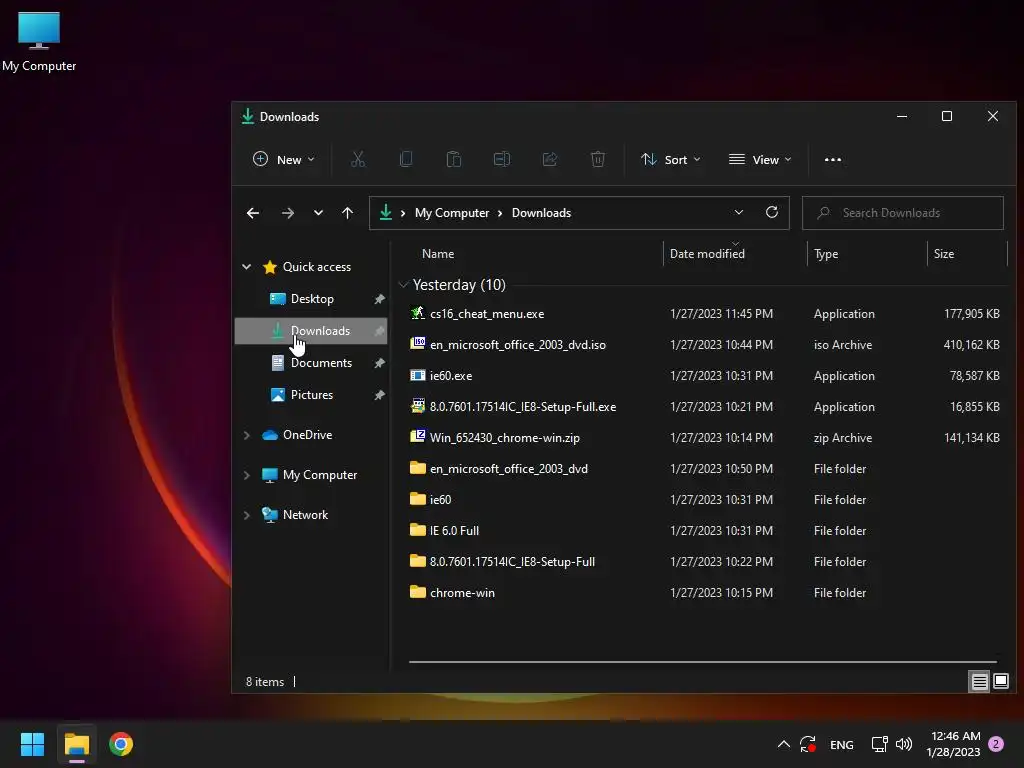
Task: Refresh the Downloads folder view
Action: (x=772, y=212)
